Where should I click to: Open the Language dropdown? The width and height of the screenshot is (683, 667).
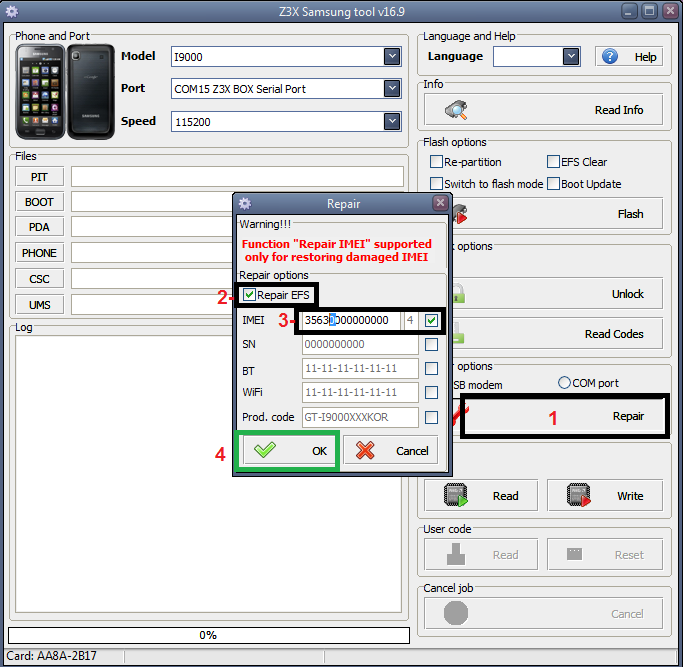tap(571, 56)
